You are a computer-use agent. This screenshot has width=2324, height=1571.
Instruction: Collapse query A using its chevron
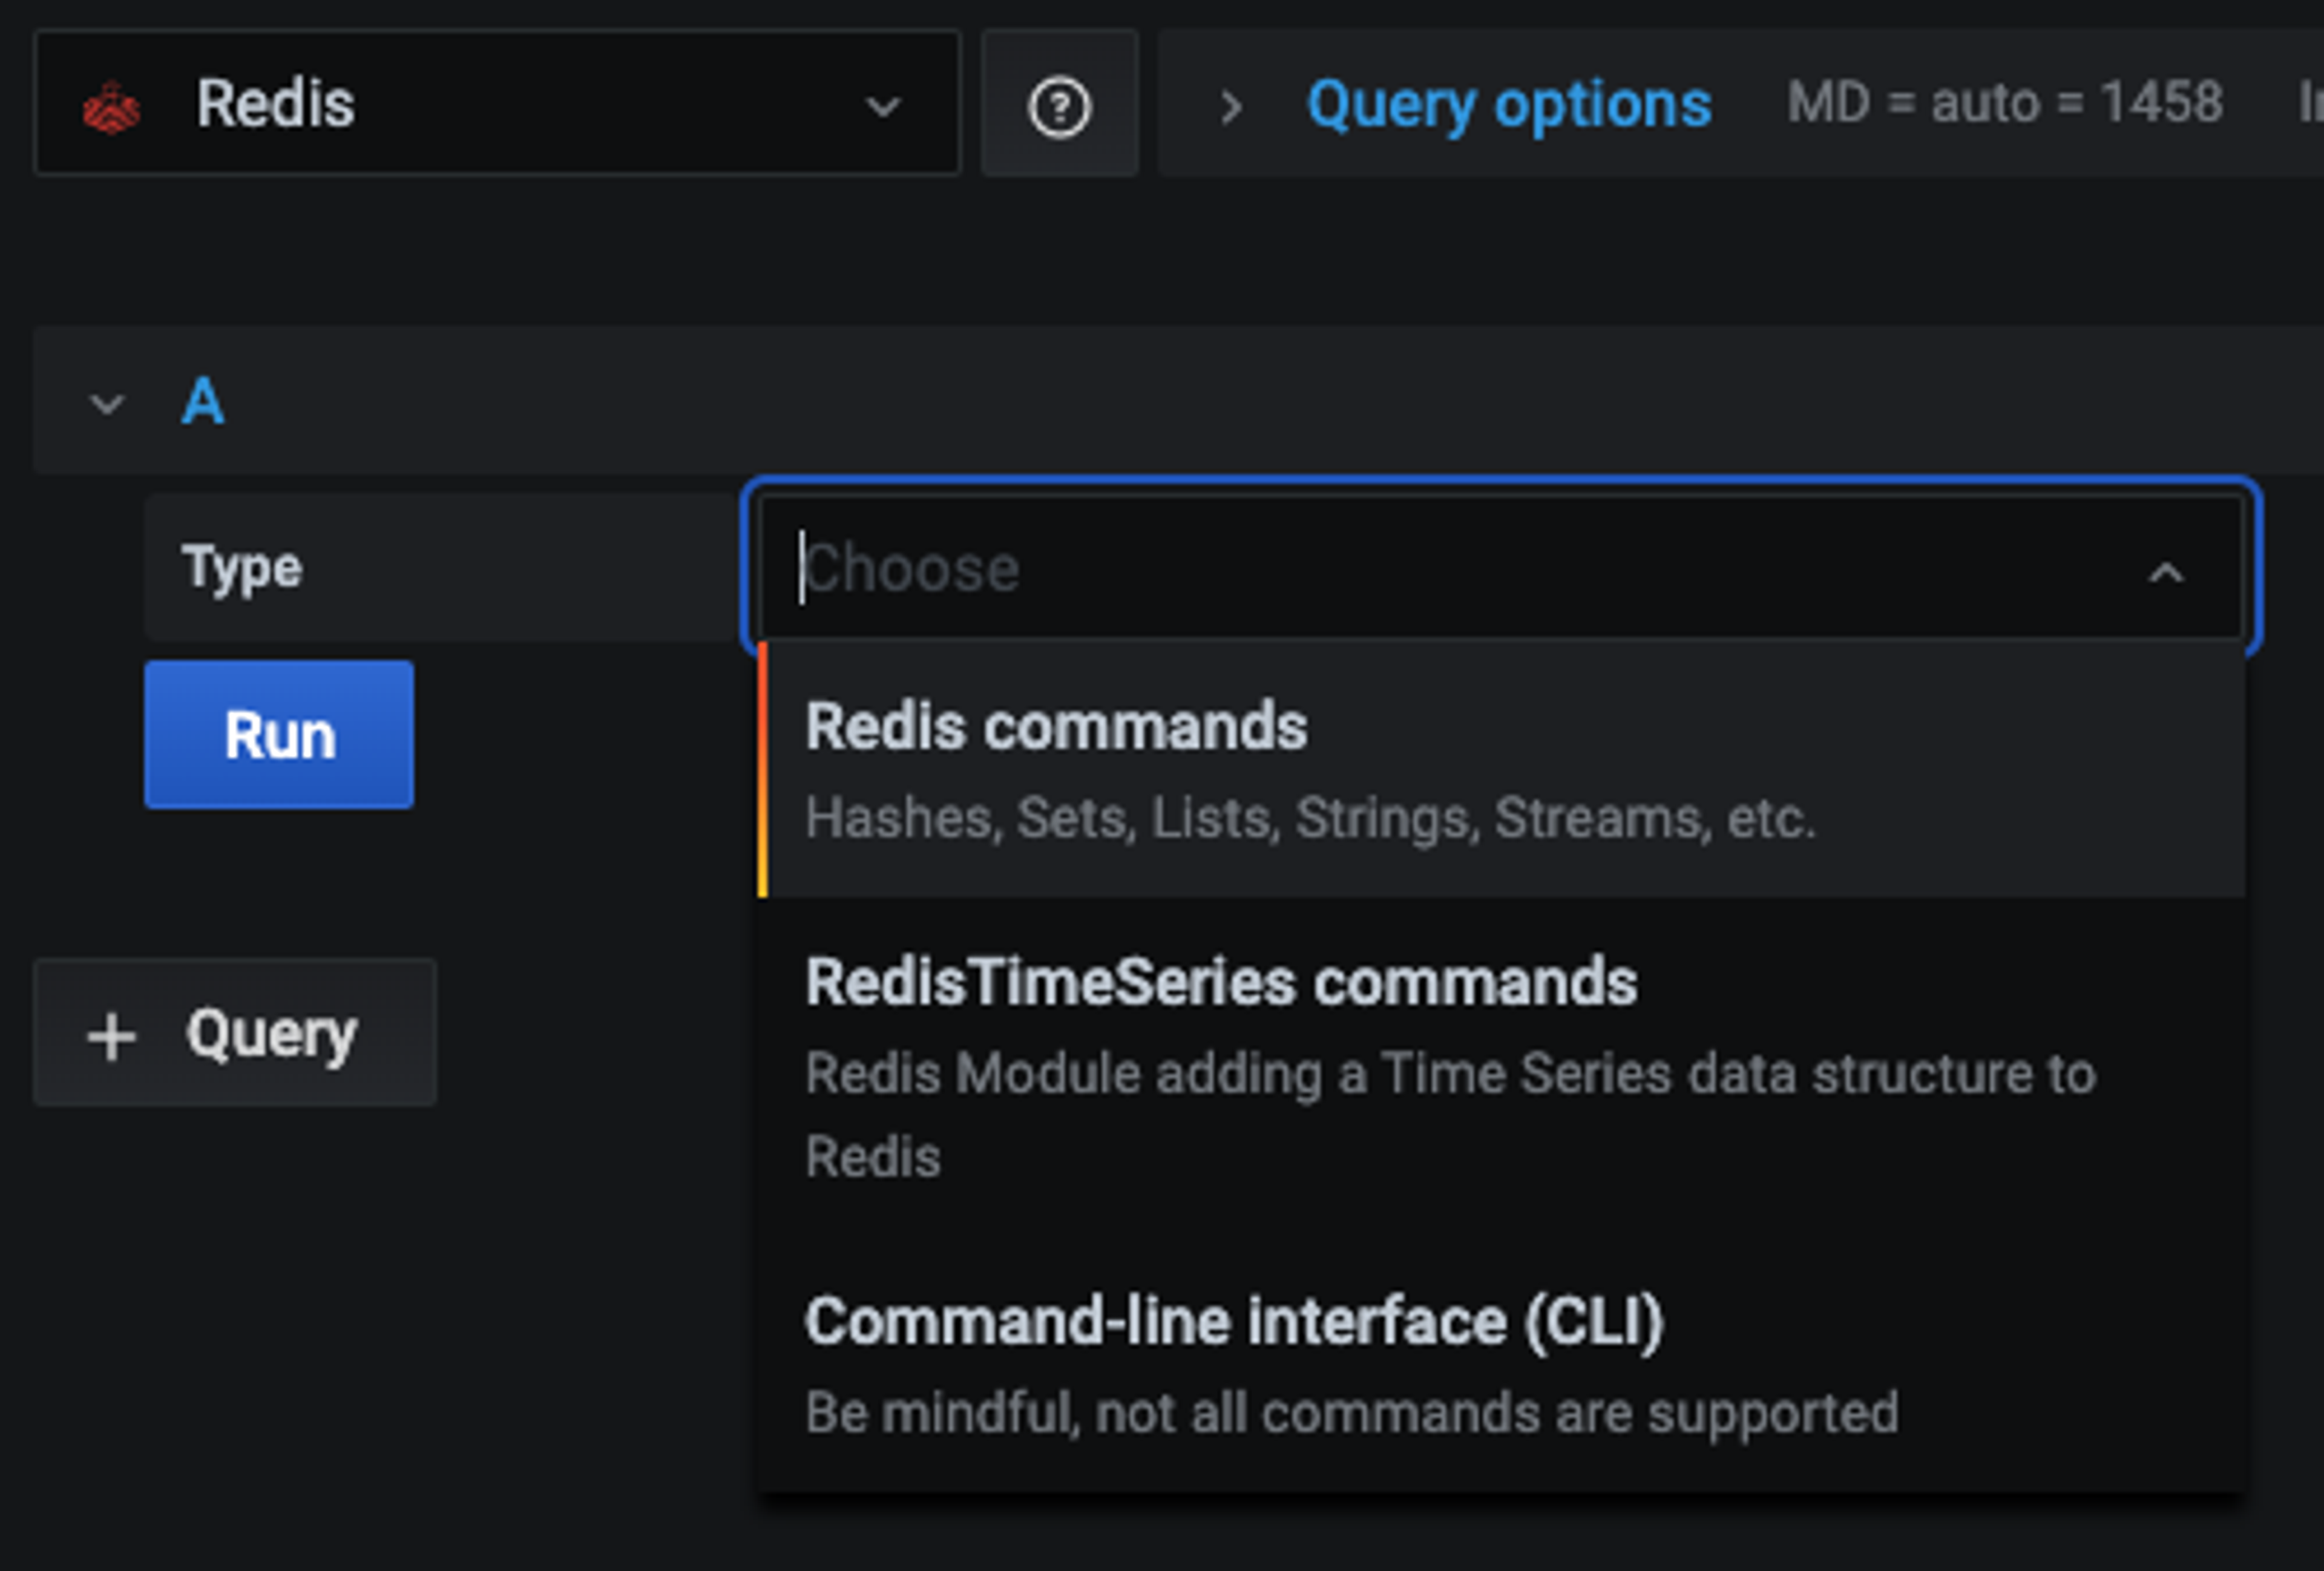107,403
